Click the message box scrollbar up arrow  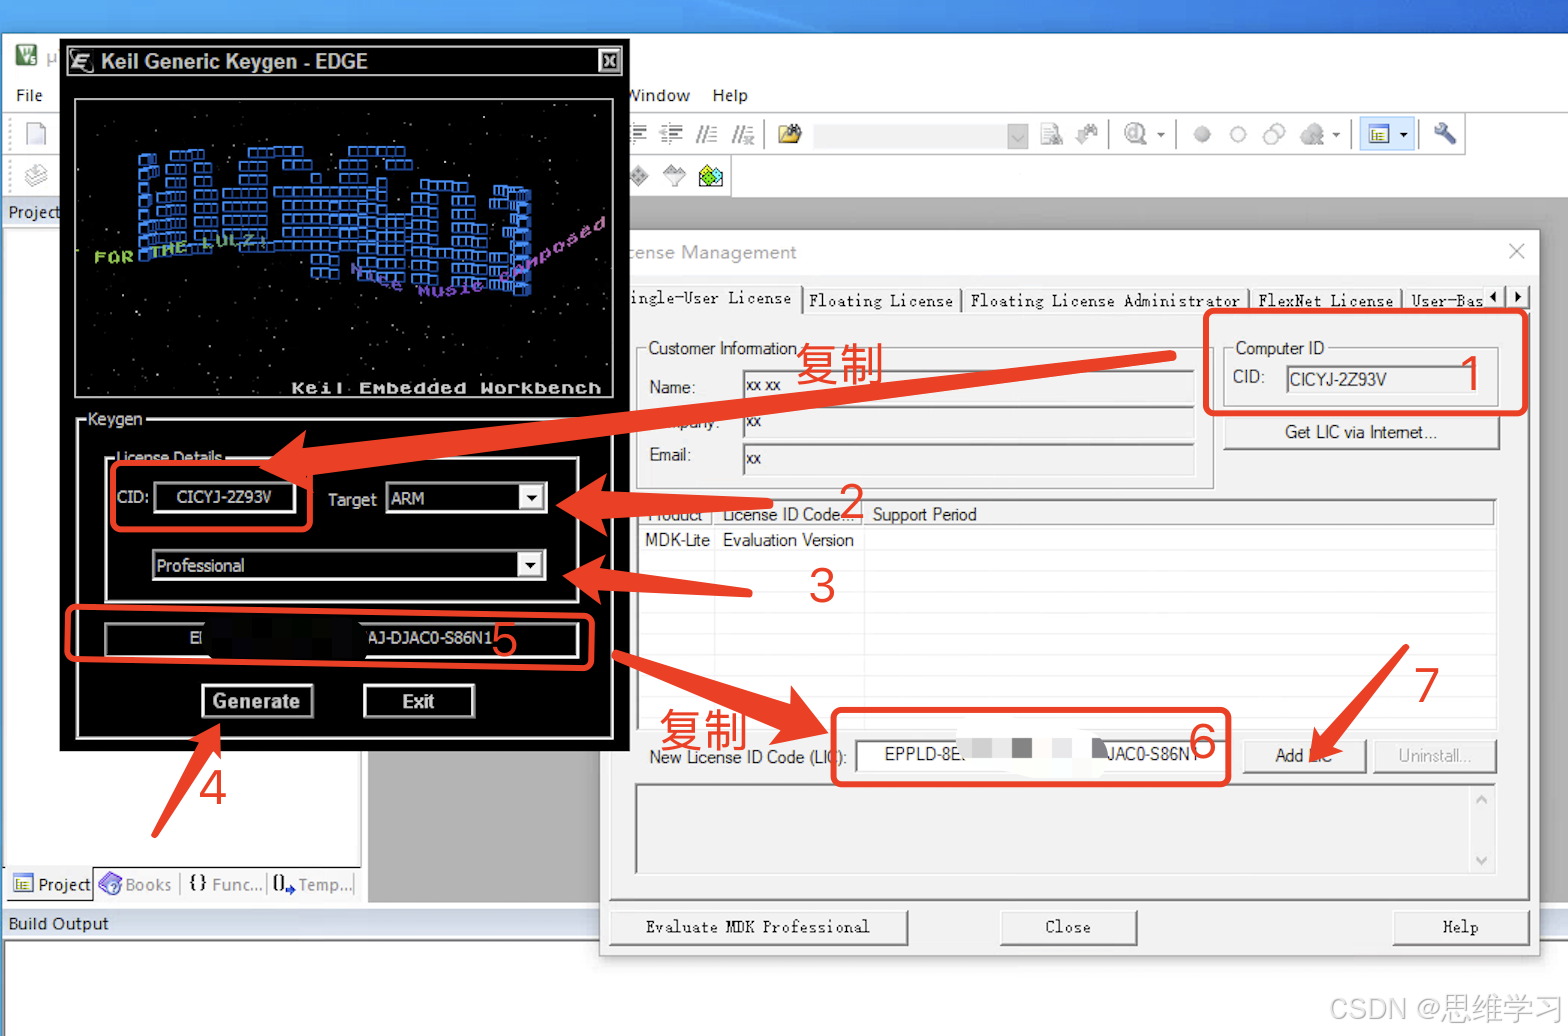click(x=1481, y=799)
